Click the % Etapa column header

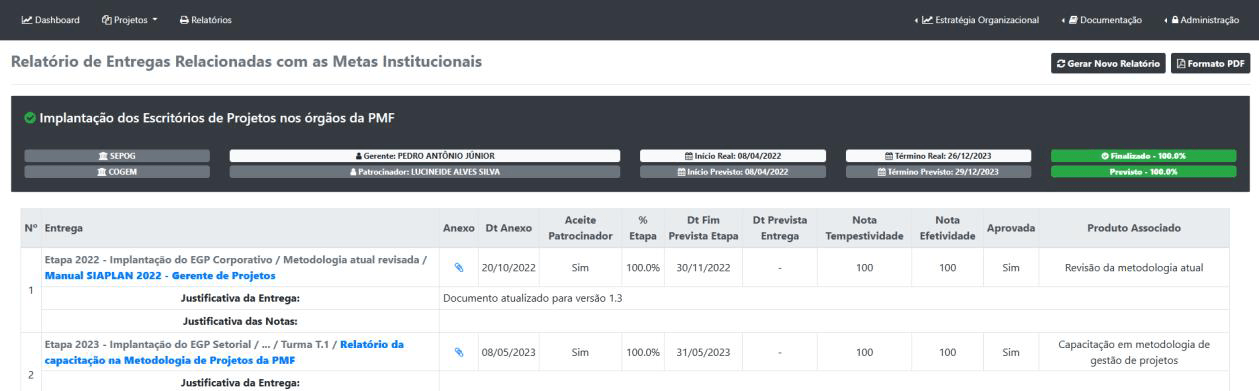pos(643,228)
